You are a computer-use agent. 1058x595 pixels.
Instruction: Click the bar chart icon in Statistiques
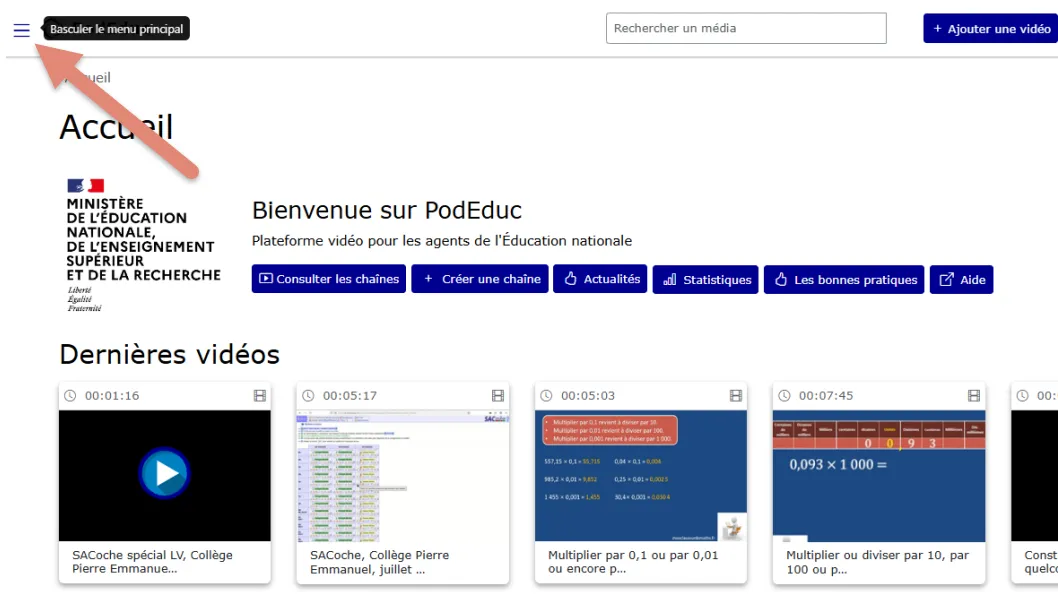click(669, 279)
